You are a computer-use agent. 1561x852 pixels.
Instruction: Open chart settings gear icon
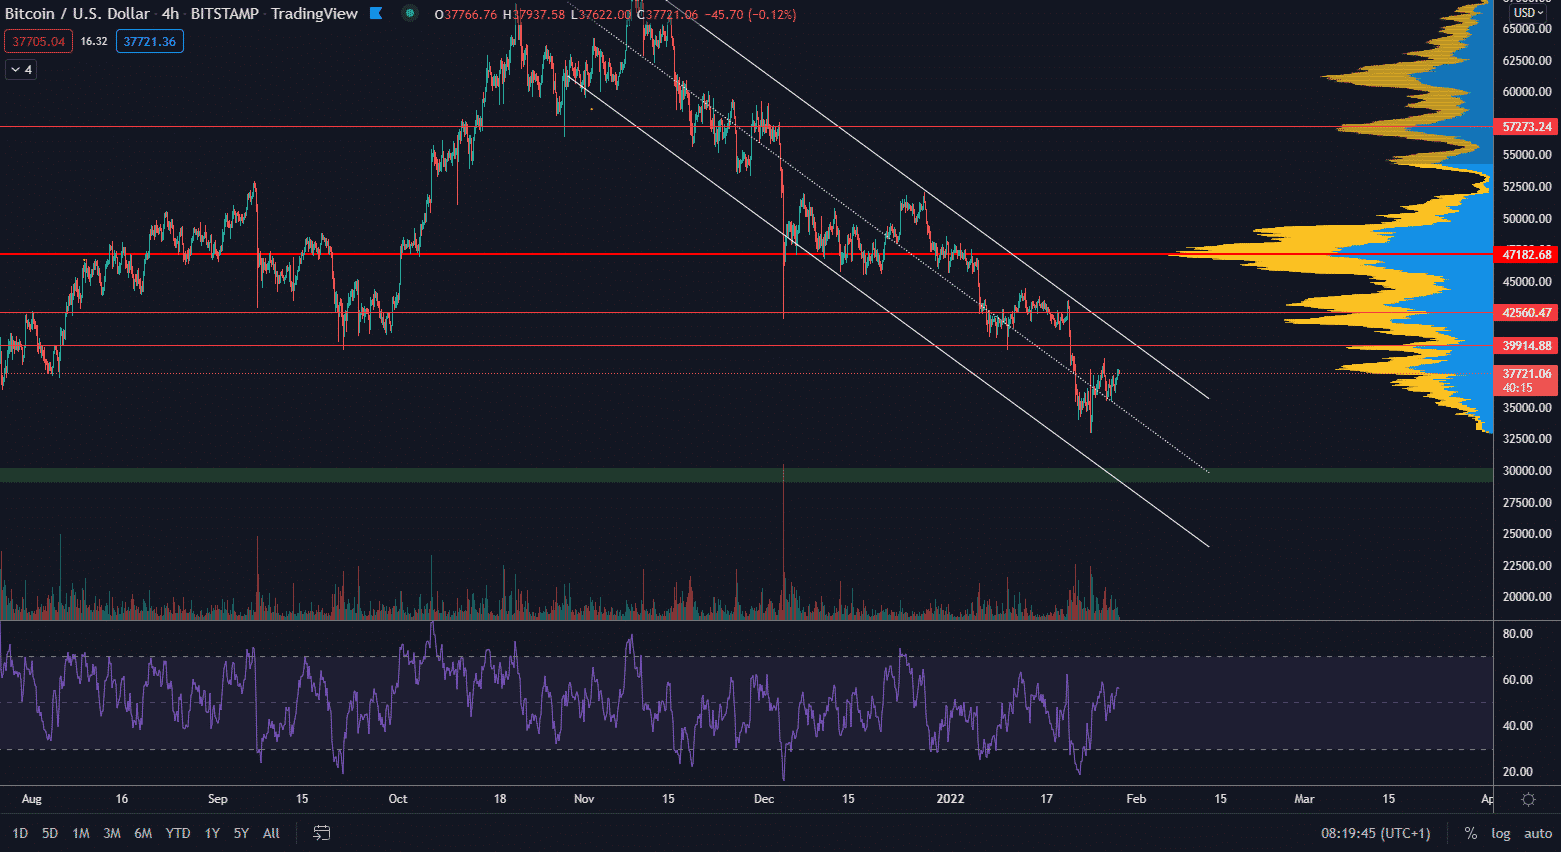point(1528,799)
